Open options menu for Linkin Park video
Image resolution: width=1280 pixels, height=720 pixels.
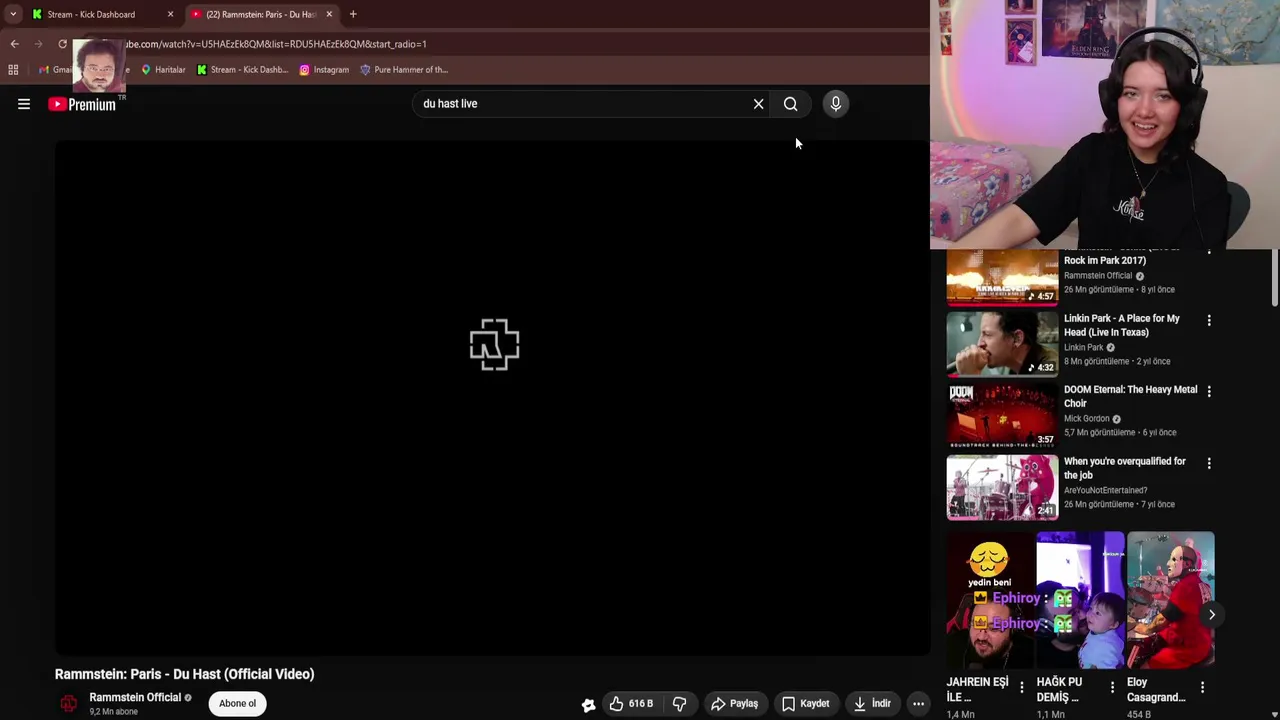tap(1209, 320)
